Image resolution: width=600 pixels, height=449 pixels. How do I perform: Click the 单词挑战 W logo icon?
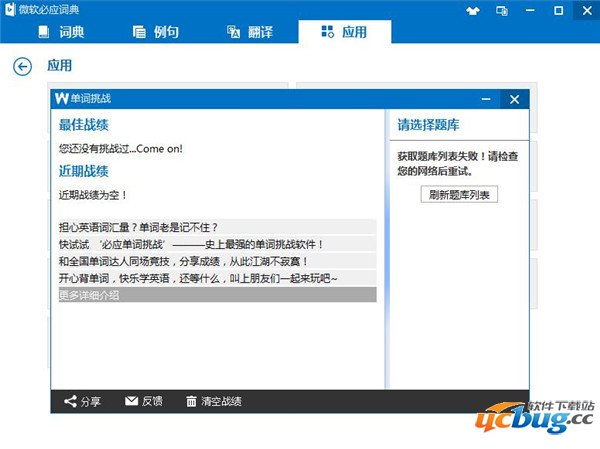pyautogui.click(x=61, y=98)
